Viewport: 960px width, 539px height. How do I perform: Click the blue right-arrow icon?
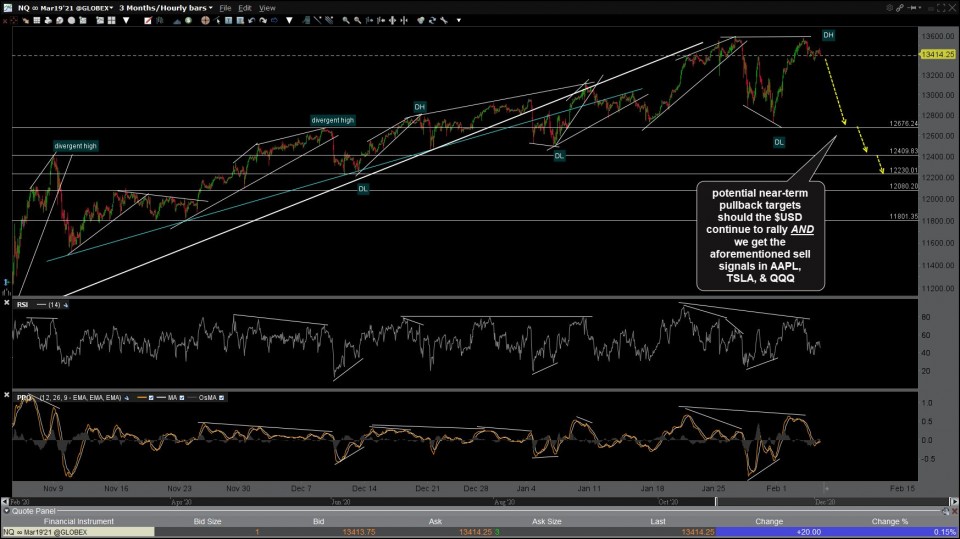(x=274, y=20)
